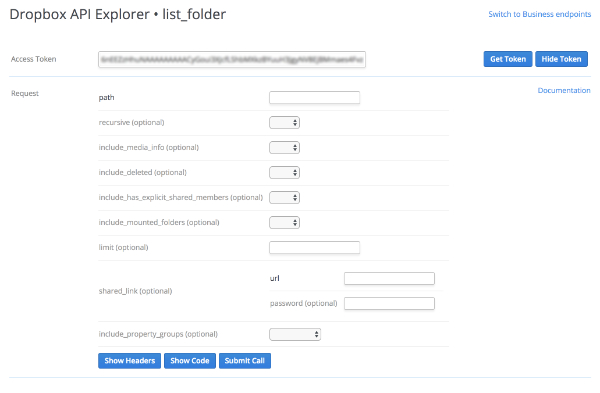Image resolution: width=600 pixels, height=393 pixels.
Task: Click the path input field
Action: 314,98
